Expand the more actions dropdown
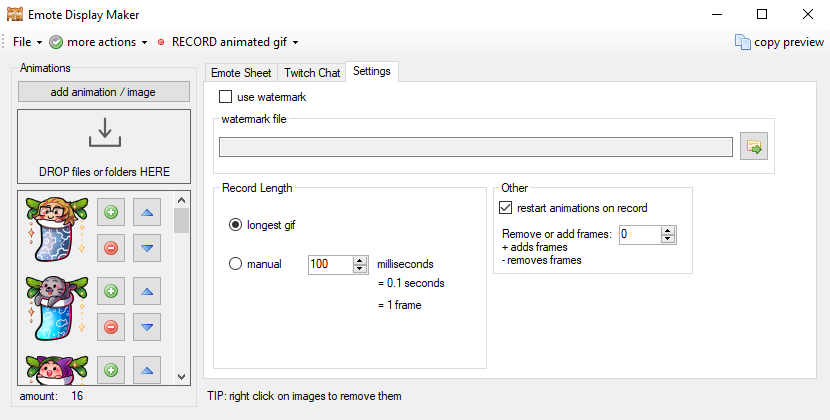The height and width of the screenshot is (420, 830). point(98,42)
